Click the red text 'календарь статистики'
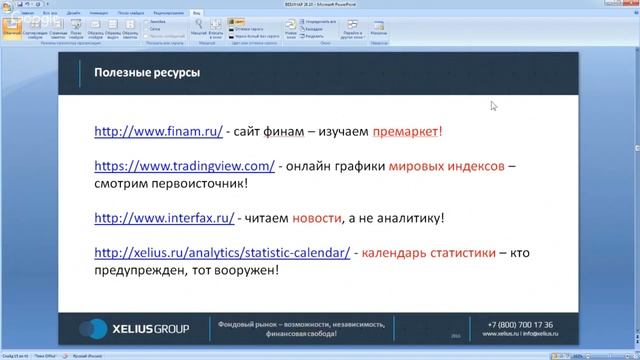640x360 pixels. [x=429, y=253]
